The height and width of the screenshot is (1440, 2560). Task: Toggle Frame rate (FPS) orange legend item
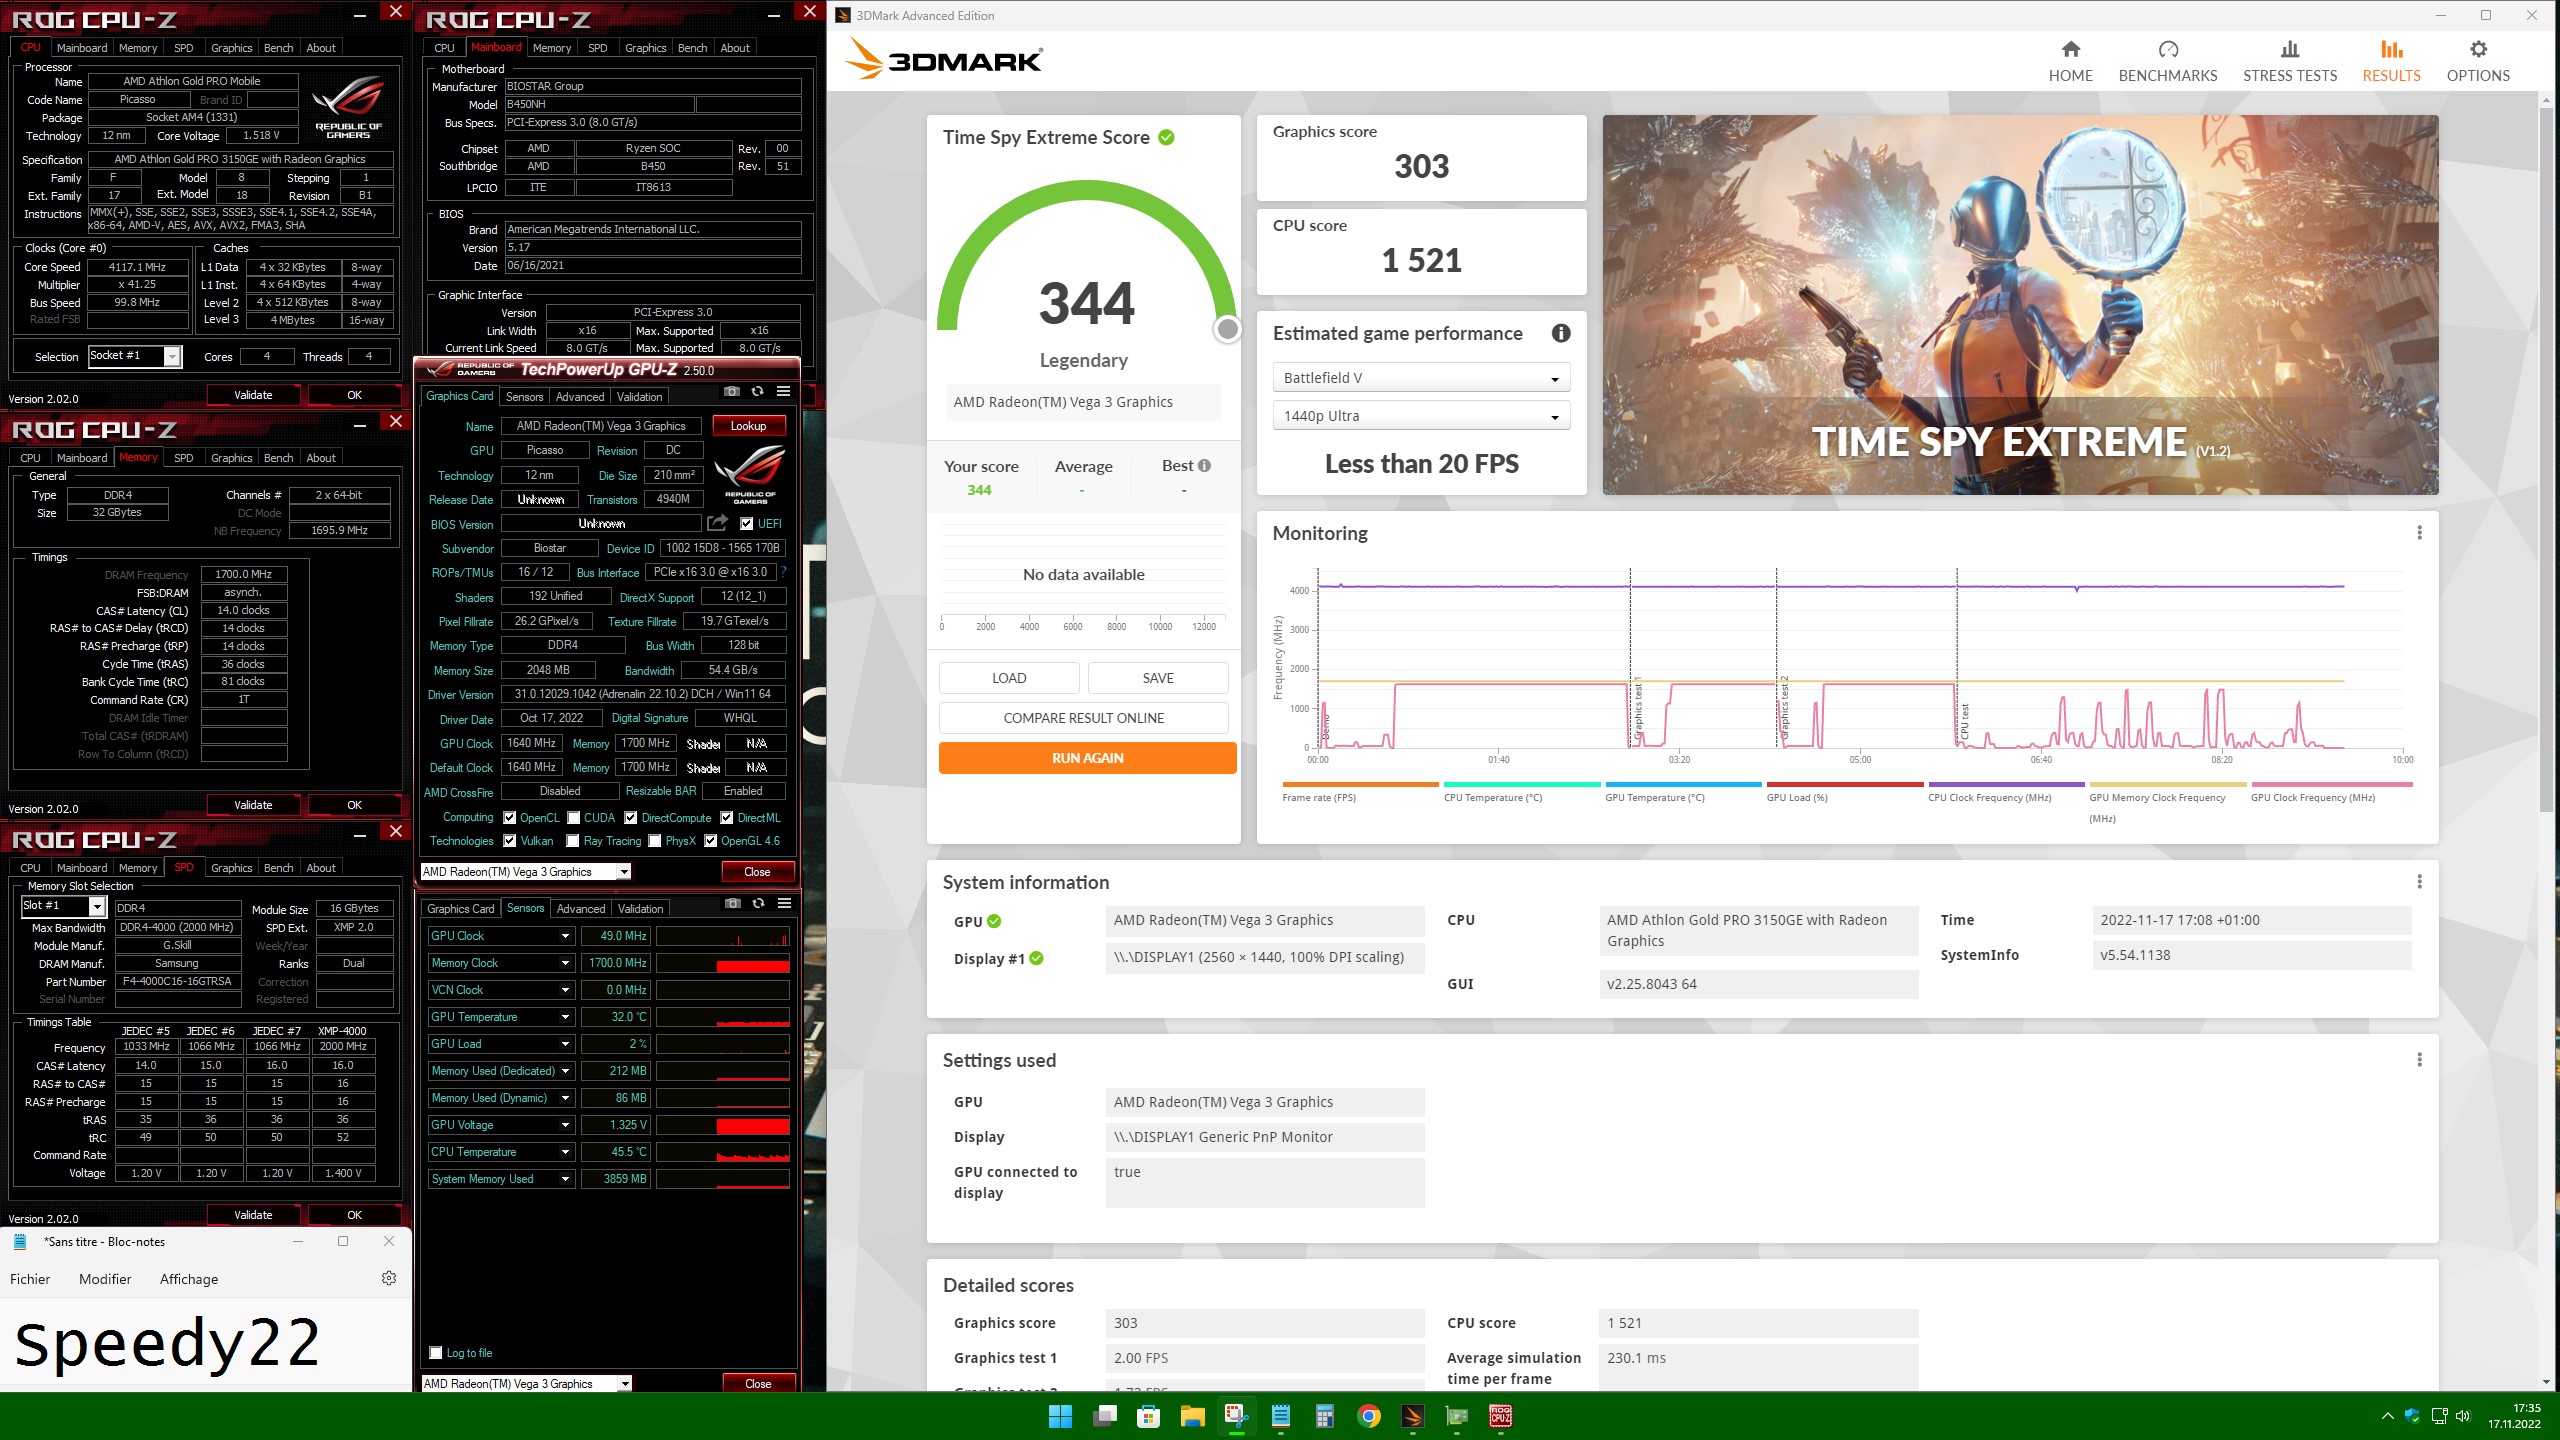1360,793
